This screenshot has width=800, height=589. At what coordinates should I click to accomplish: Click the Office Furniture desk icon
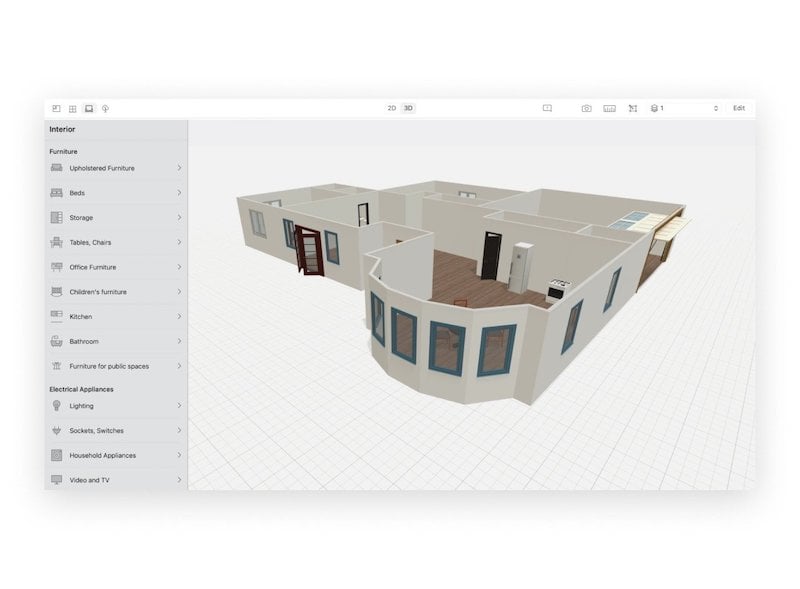(57, 267)
